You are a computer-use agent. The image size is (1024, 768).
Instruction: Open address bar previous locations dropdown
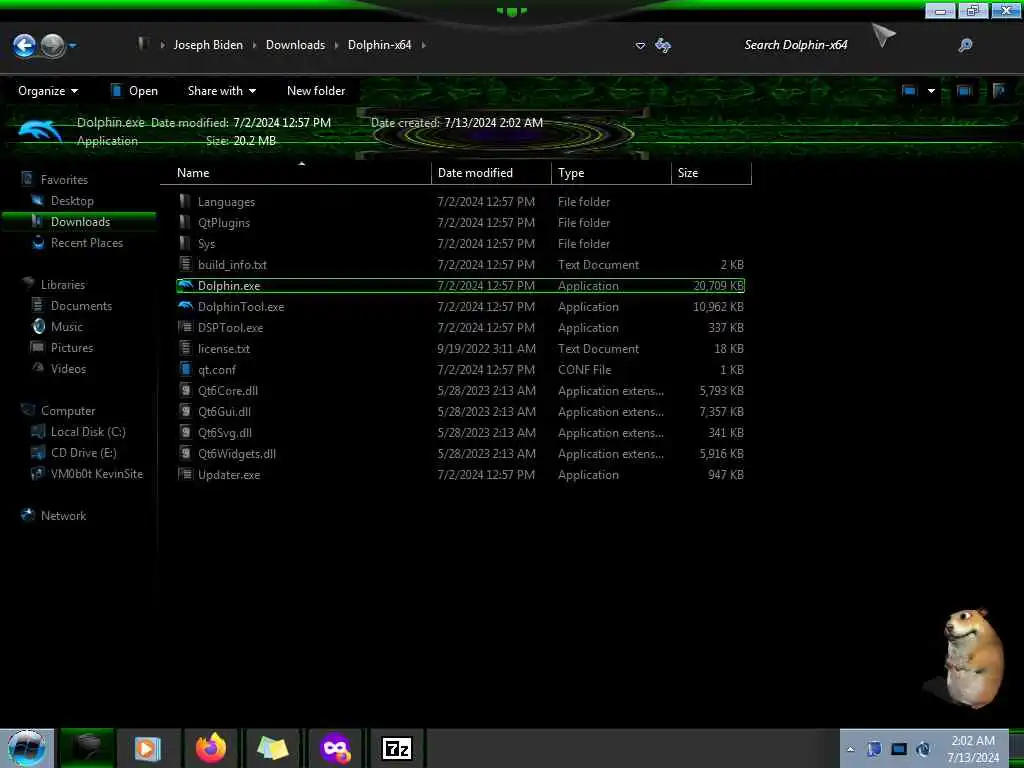point(640,45)
